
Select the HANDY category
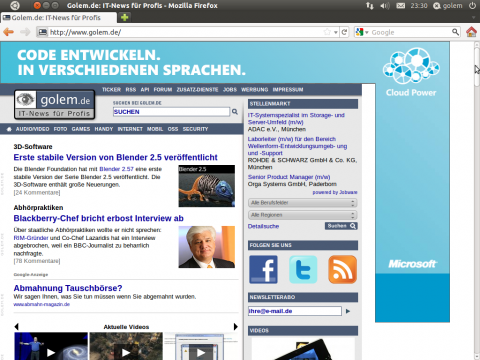[104, 129]
